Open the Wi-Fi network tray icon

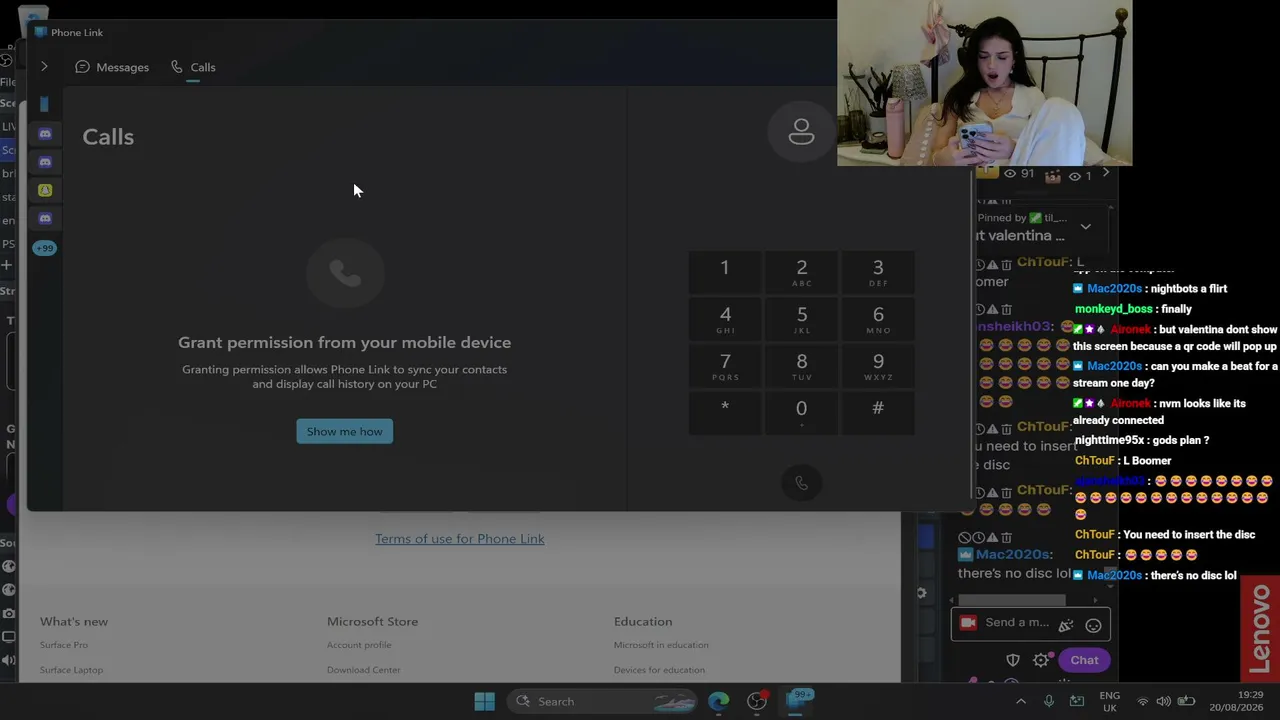coord(1143,701)
